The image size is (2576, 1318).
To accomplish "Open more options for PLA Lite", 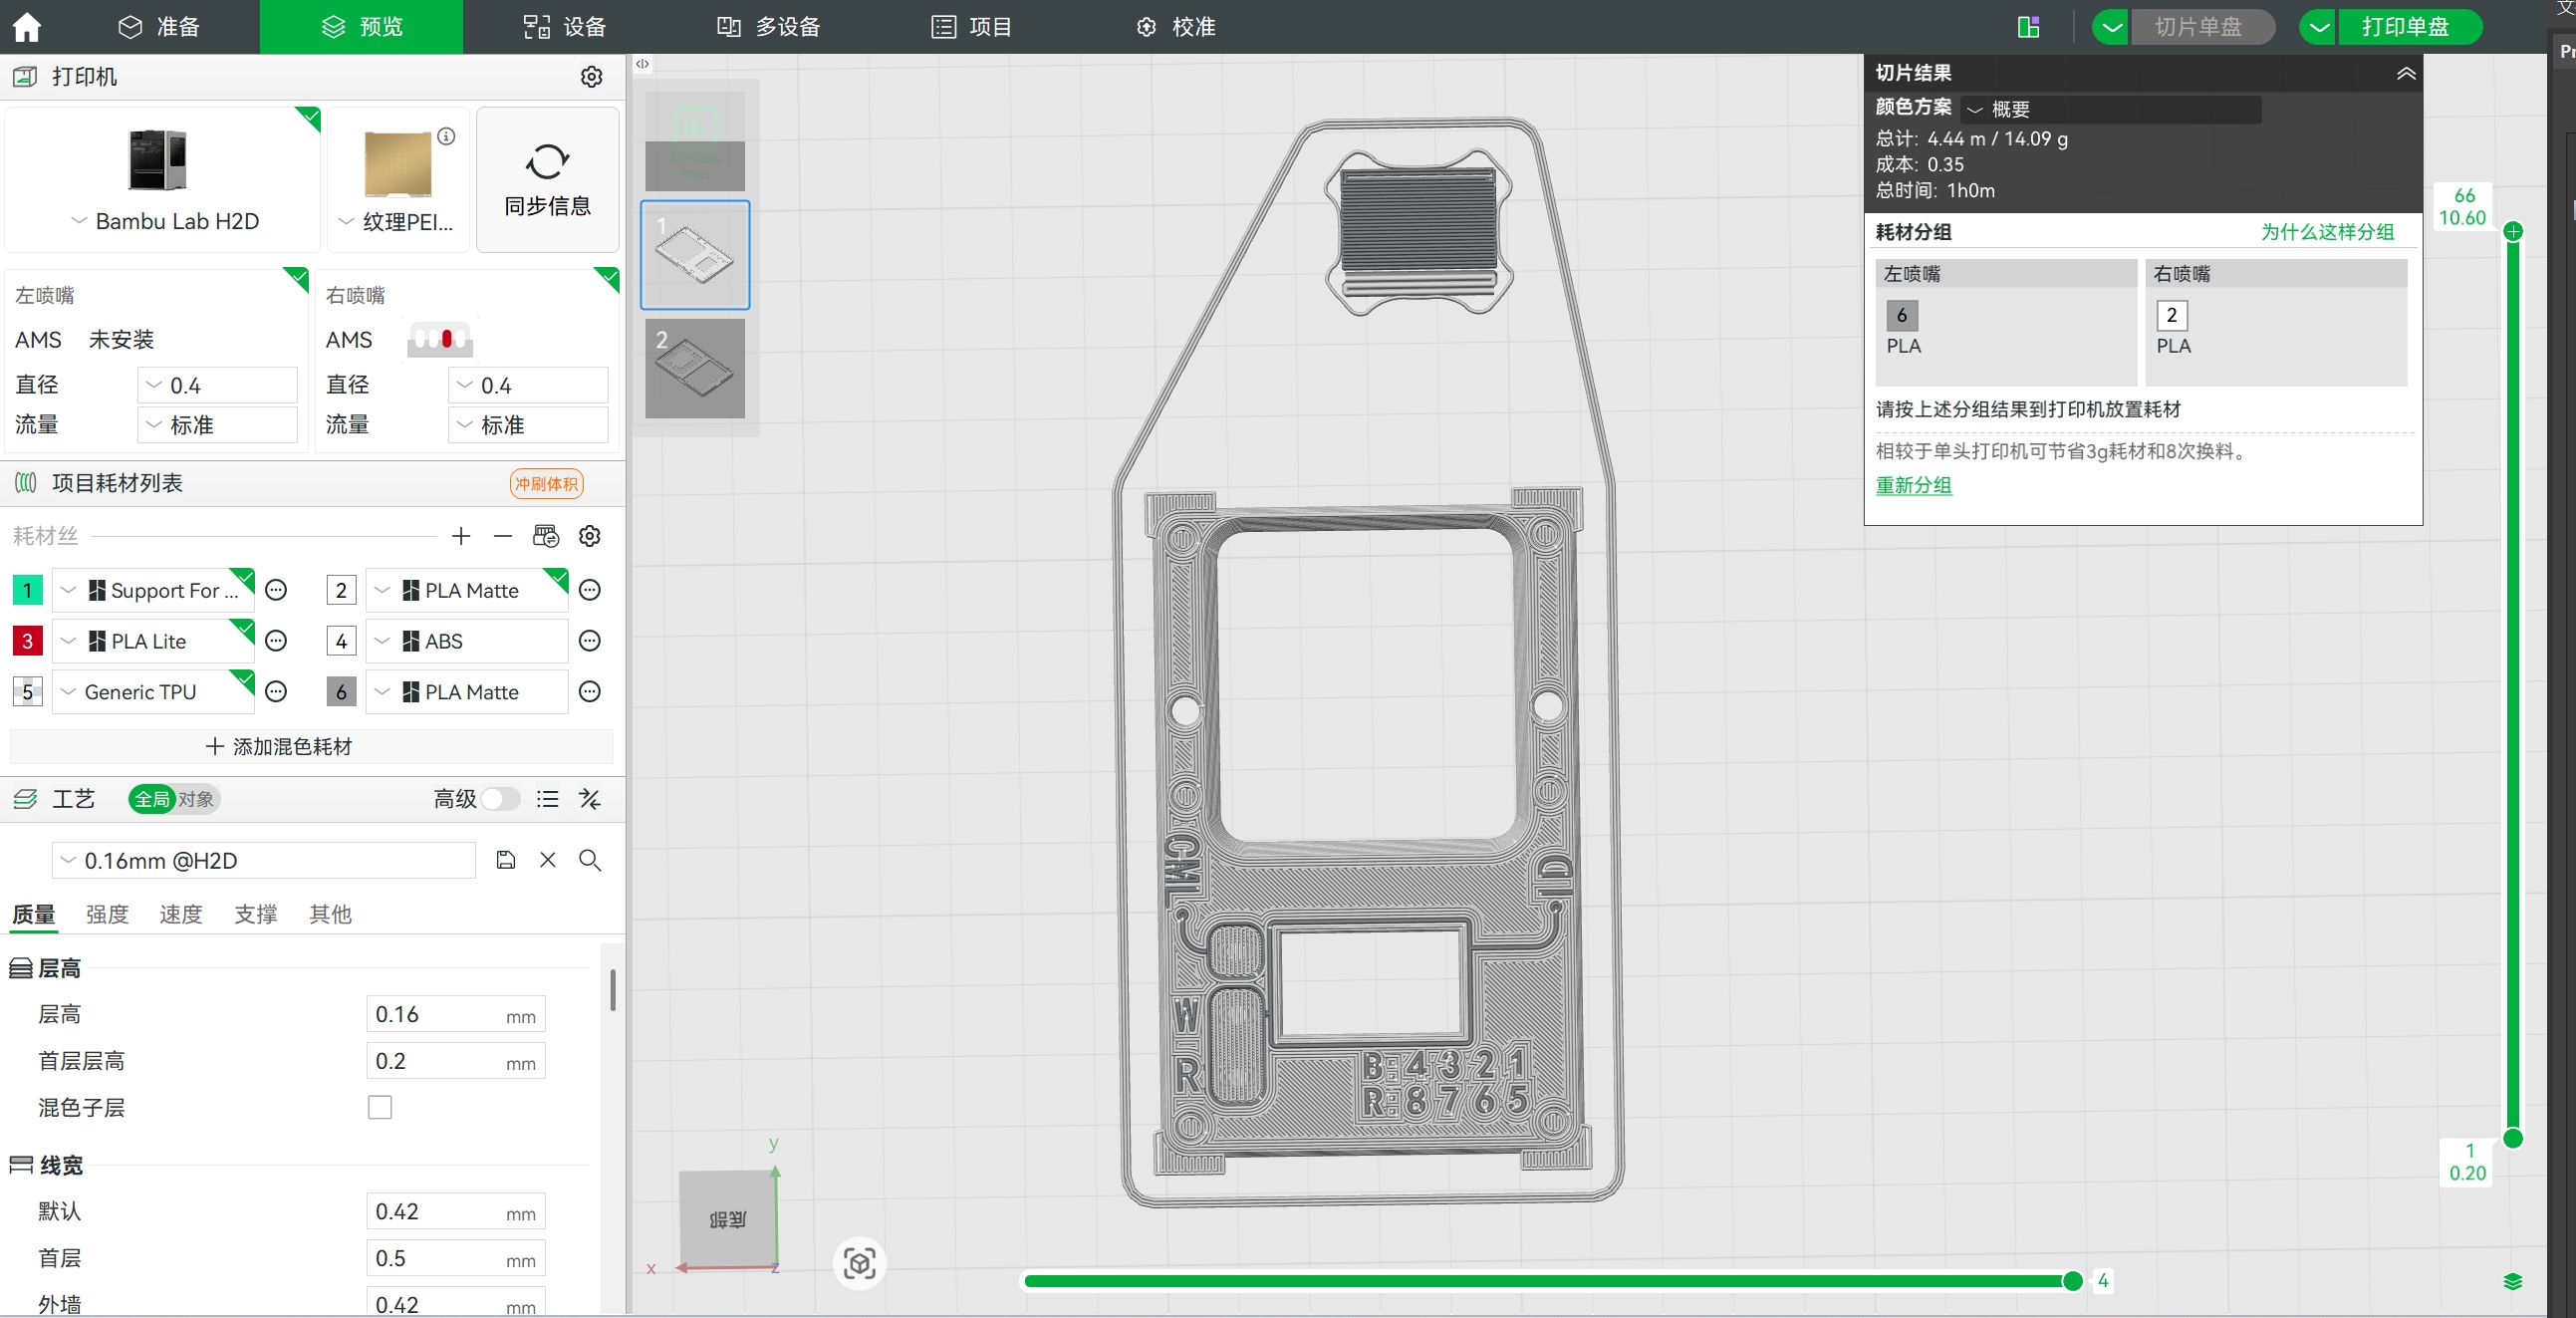I will coord(277,642).
